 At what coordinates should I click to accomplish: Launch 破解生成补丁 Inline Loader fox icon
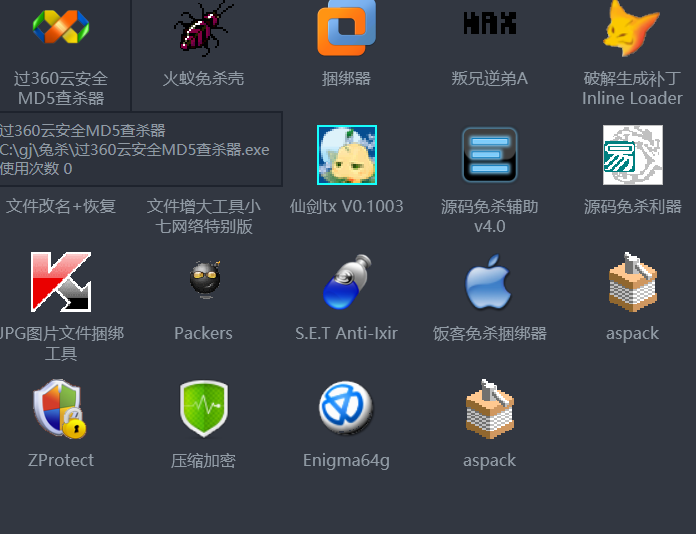632,28
